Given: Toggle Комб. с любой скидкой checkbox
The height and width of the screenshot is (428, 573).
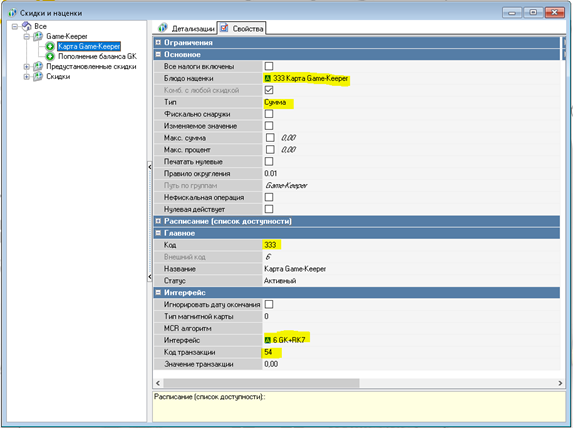Looking at the screenshot, I should 269,90.
